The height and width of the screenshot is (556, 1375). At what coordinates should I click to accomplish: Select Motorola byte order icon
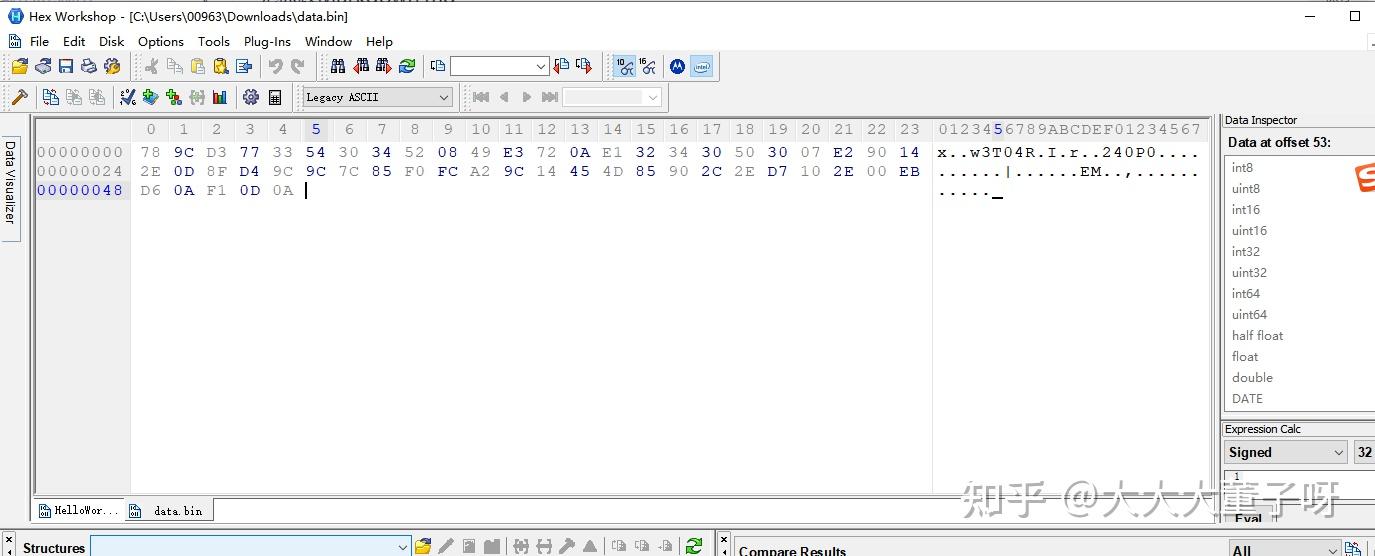[677, 66]
